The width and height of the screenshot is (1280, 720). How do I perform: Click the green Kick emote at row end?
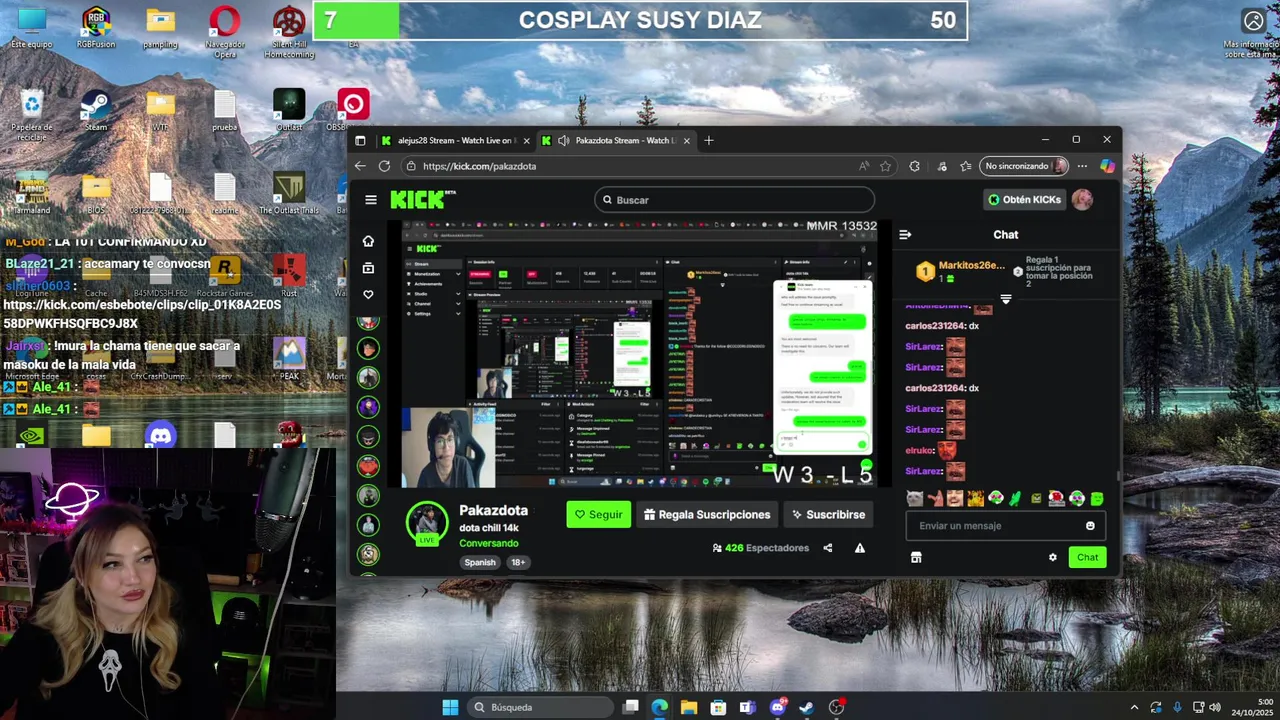1097,498
